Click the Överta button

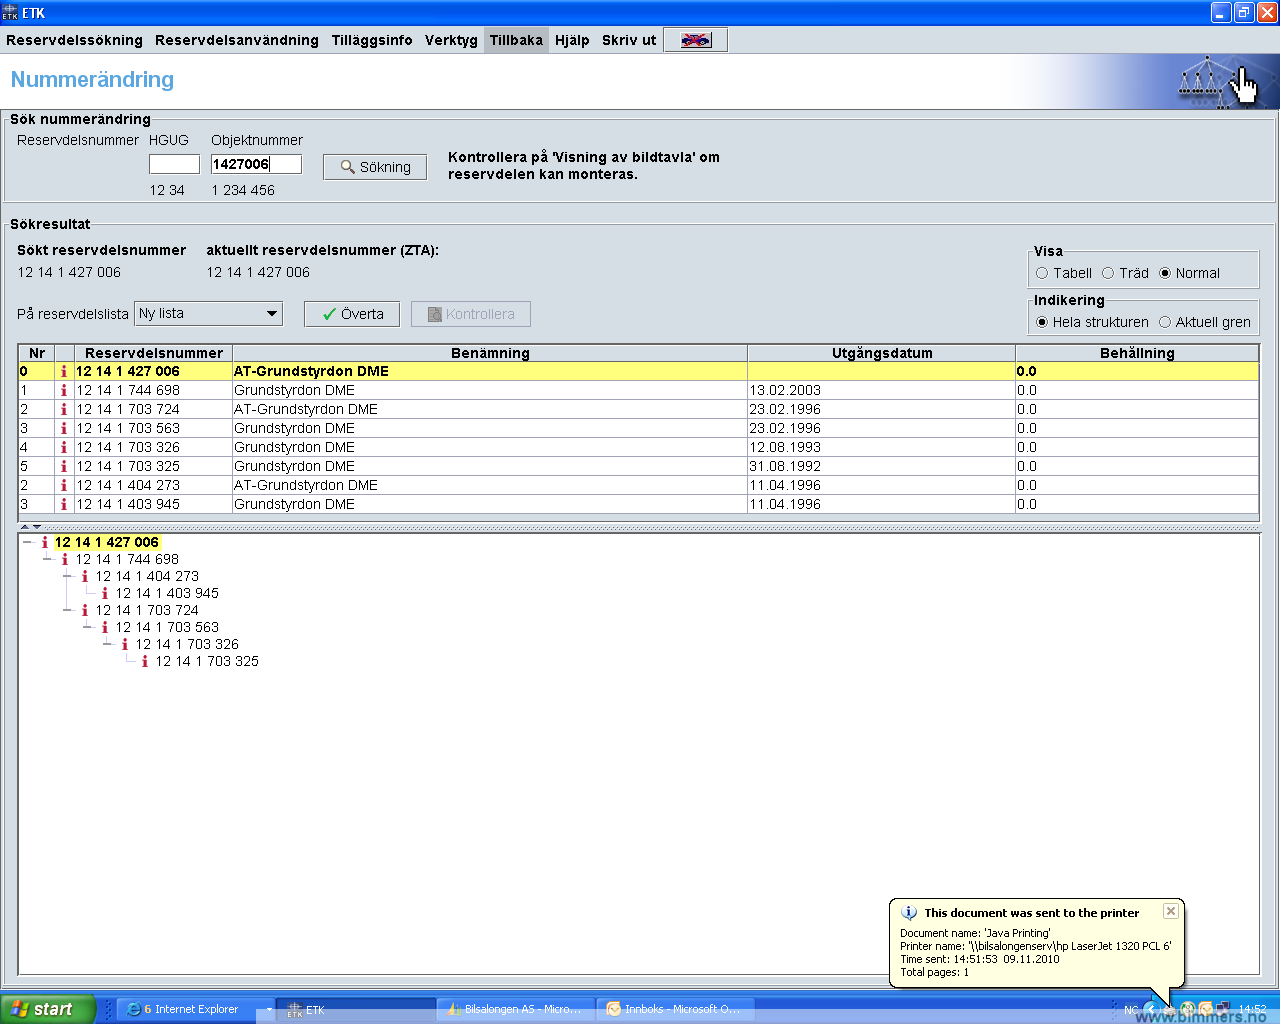[352, 314]
